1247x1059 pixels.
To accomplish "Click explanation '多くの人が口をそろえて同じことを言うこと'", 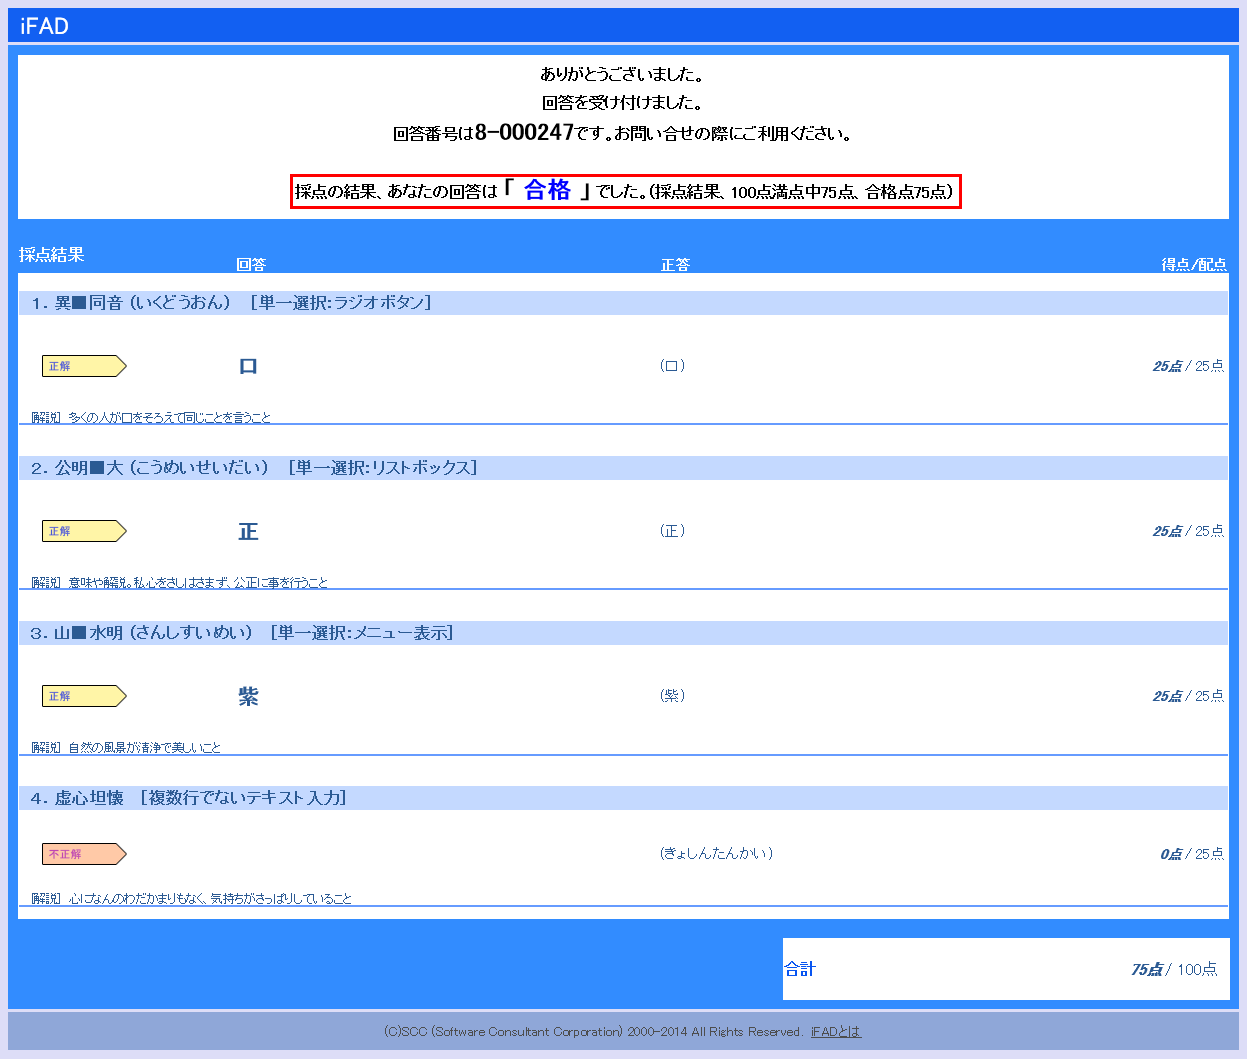I will pyautogui.click(x=169, y=417).
